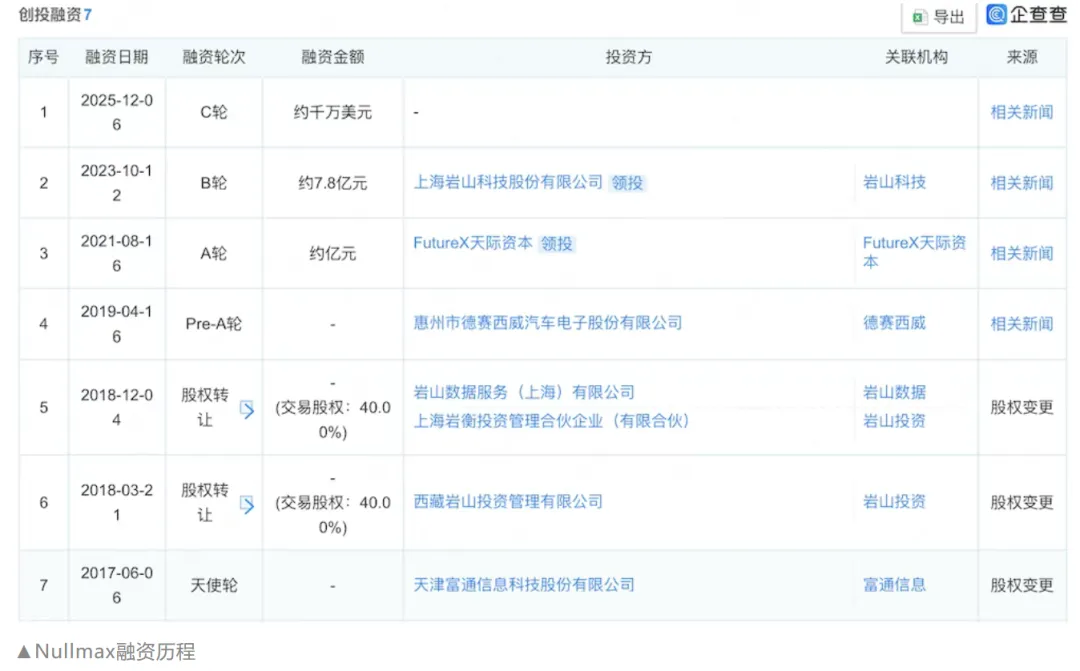Open investor 惠州市德赛西威汽车电子股份有限公司
Screen dimensions: 1080x671
[548, 322]
